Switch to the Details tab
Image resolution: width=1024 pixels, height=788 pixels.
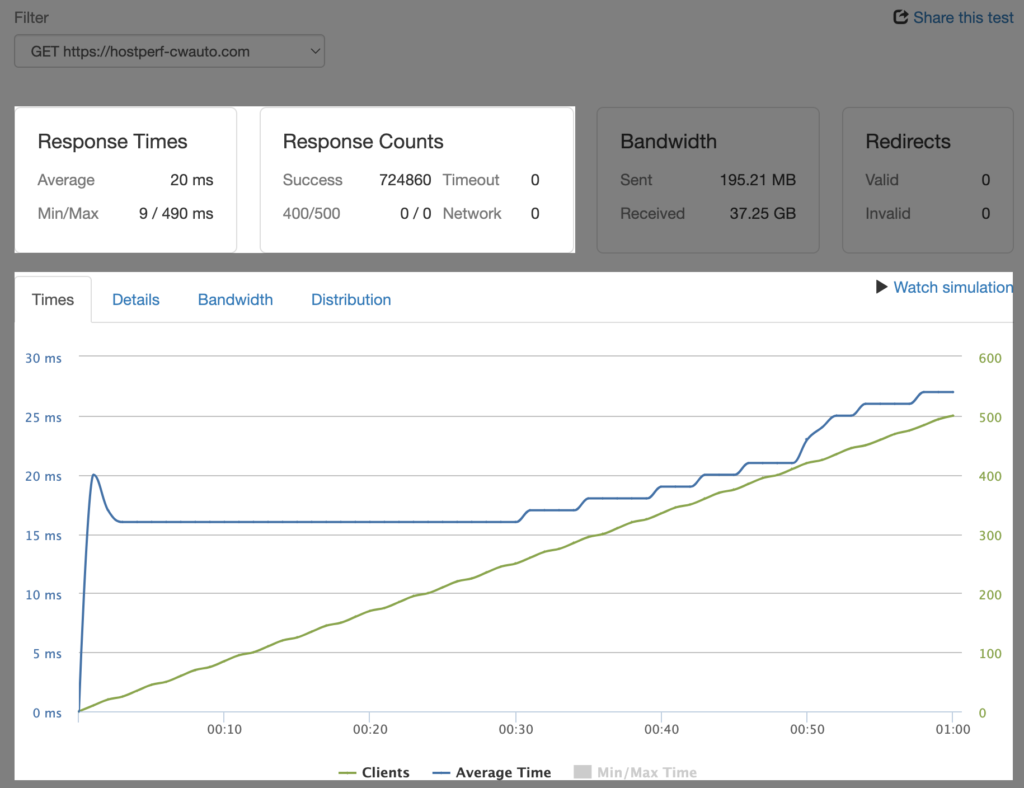tap(136, 300)
